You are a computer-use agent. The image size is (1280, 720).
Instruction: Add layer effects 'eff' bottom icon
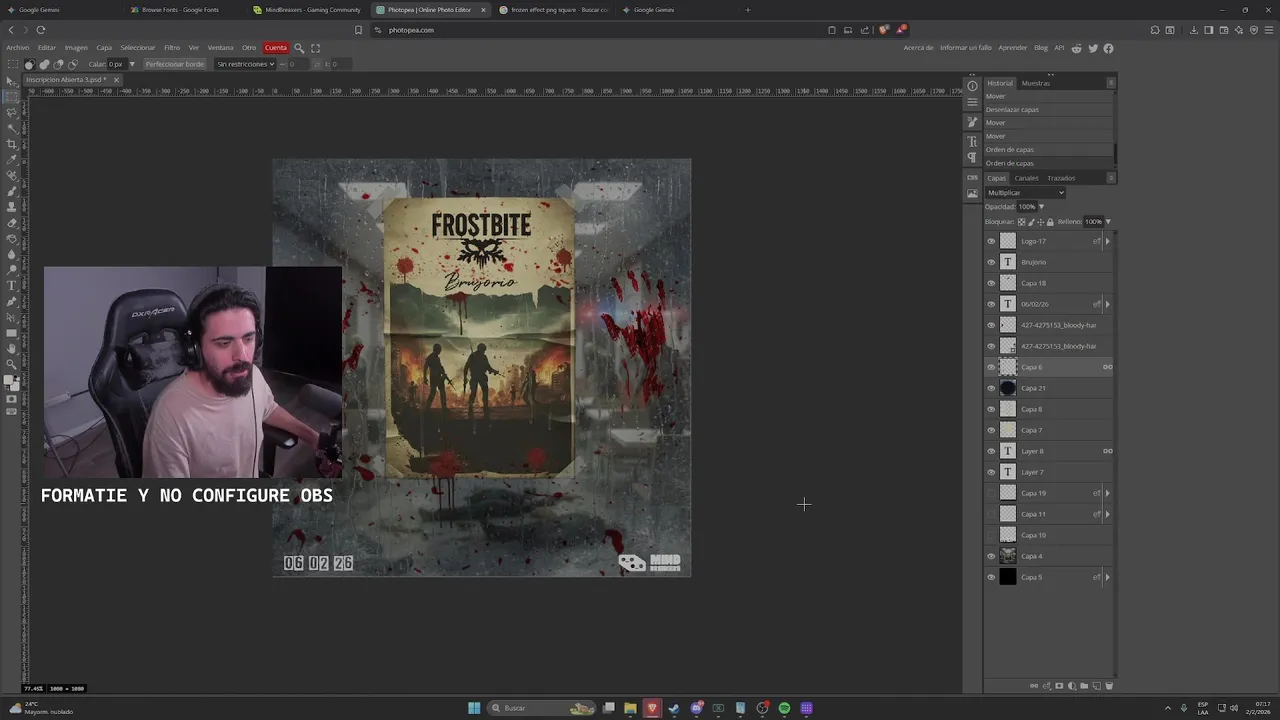tap(1046, 686)
